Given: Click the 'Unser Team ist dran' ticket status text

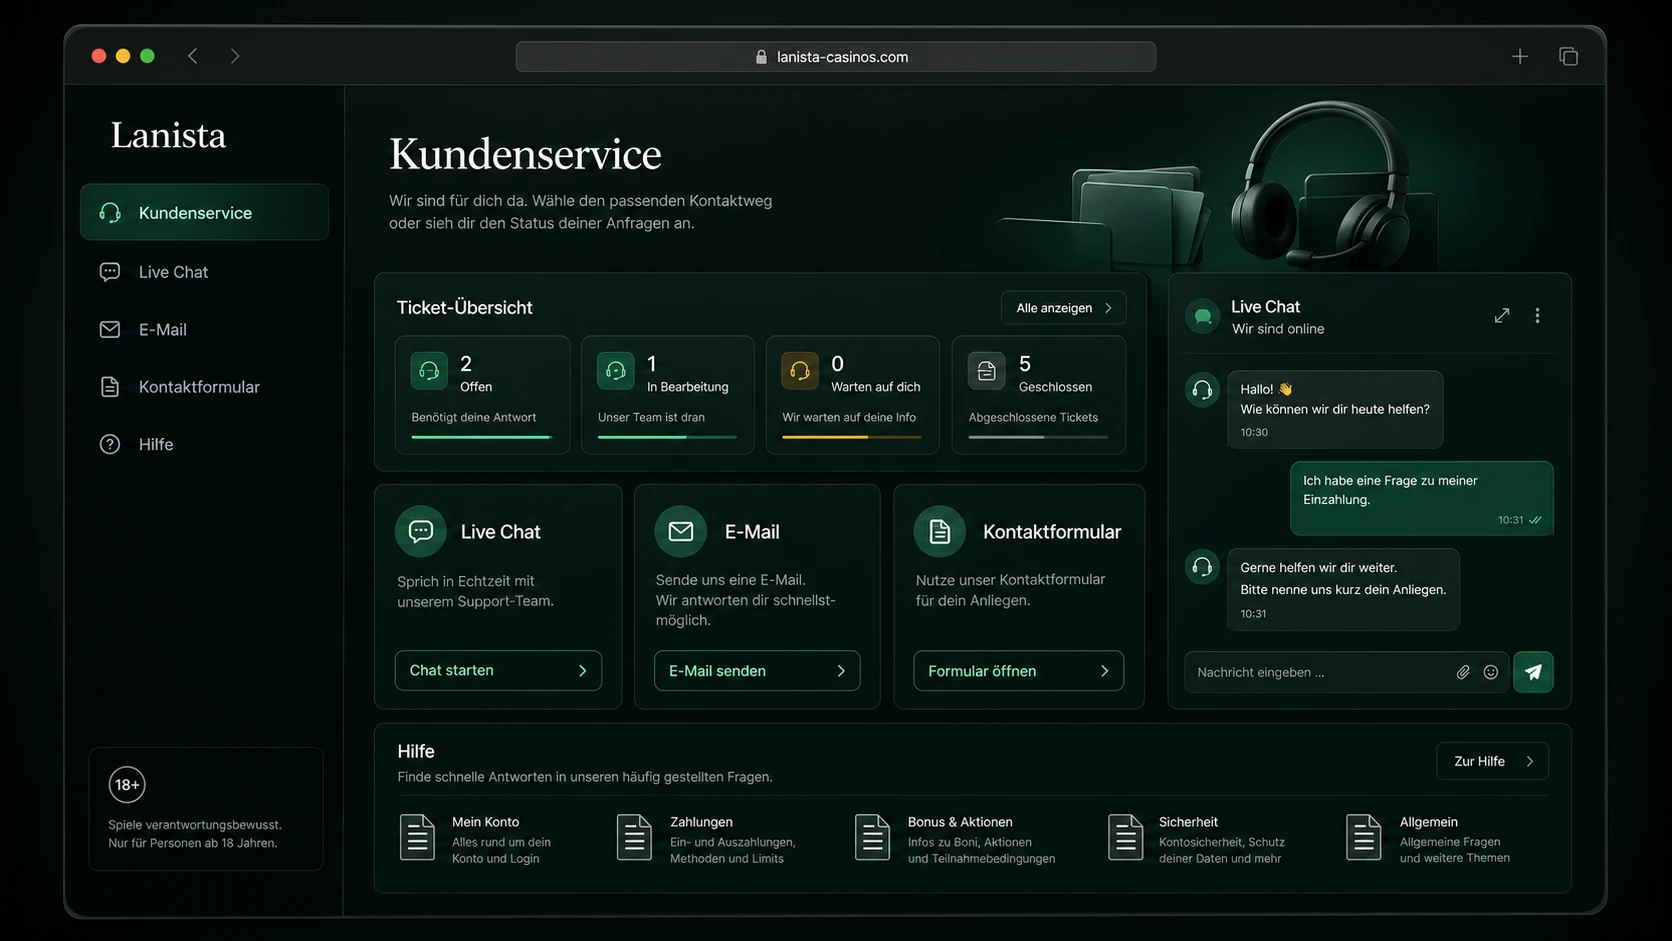Looking at the screenshot, I should pyautogui.click(x=651, y=417).
